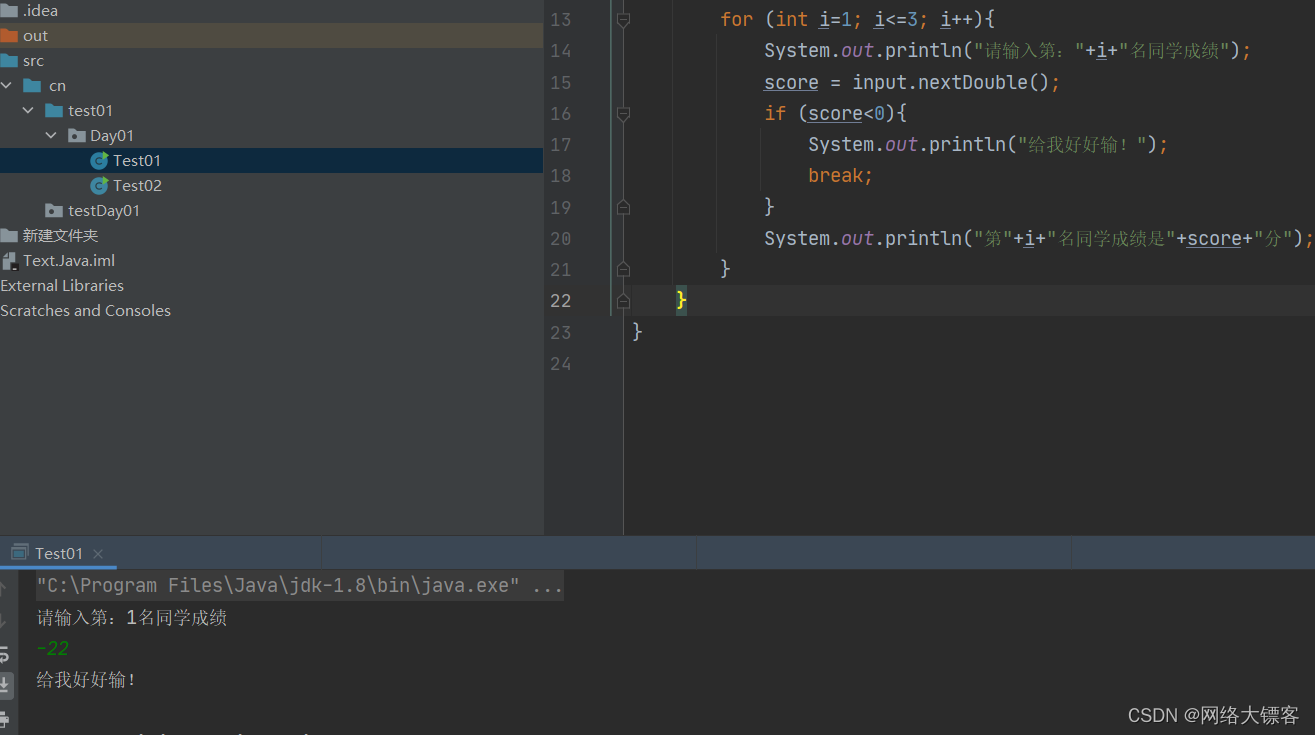Click gutter line number 17
The width and height of the screenshot is (1315, 735).
(560, 145)
